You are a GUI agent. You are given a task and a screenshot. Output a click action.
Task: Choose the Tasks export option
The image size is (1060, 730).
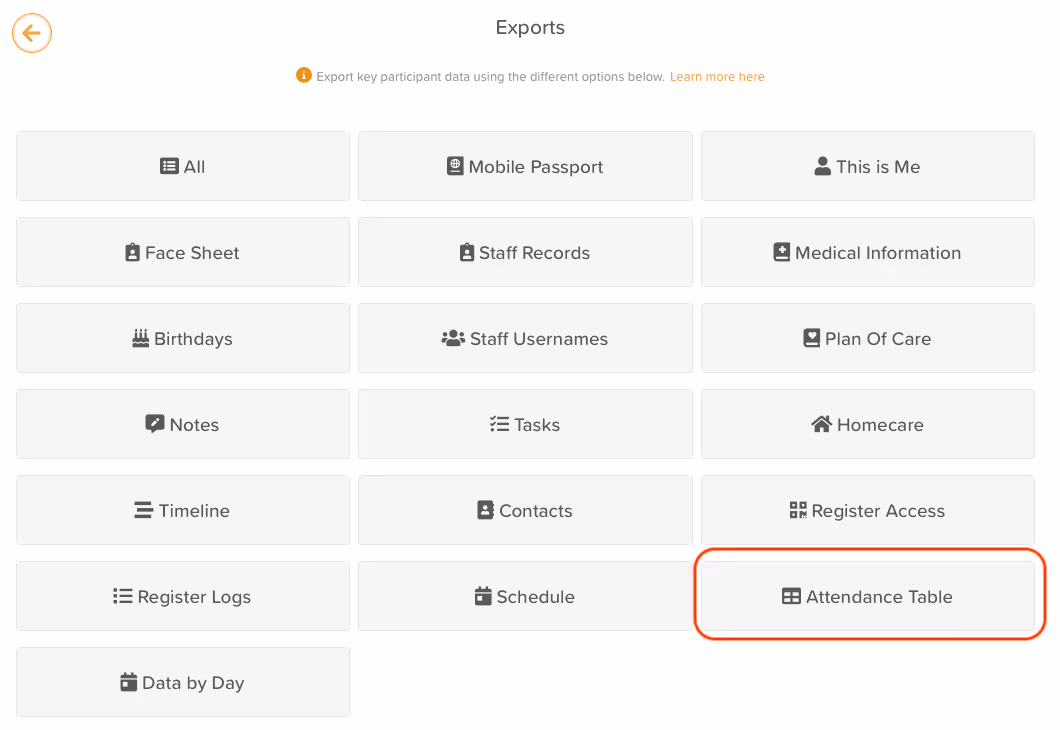[x=525, y=424]
